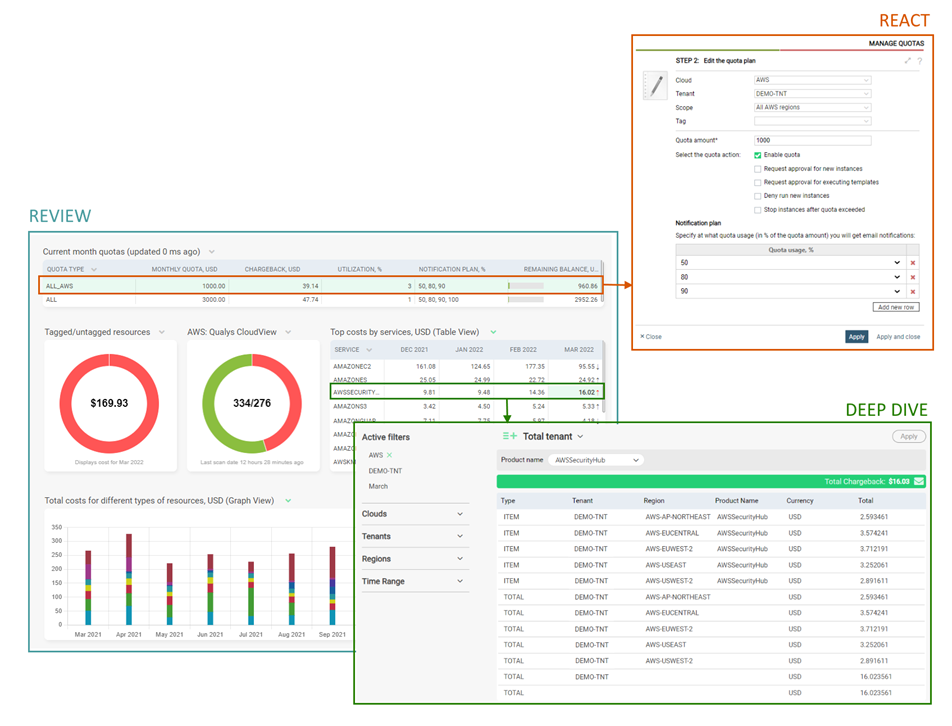952x726 pixels.
Task: Remove the AWS active filter
Action: 389,455
